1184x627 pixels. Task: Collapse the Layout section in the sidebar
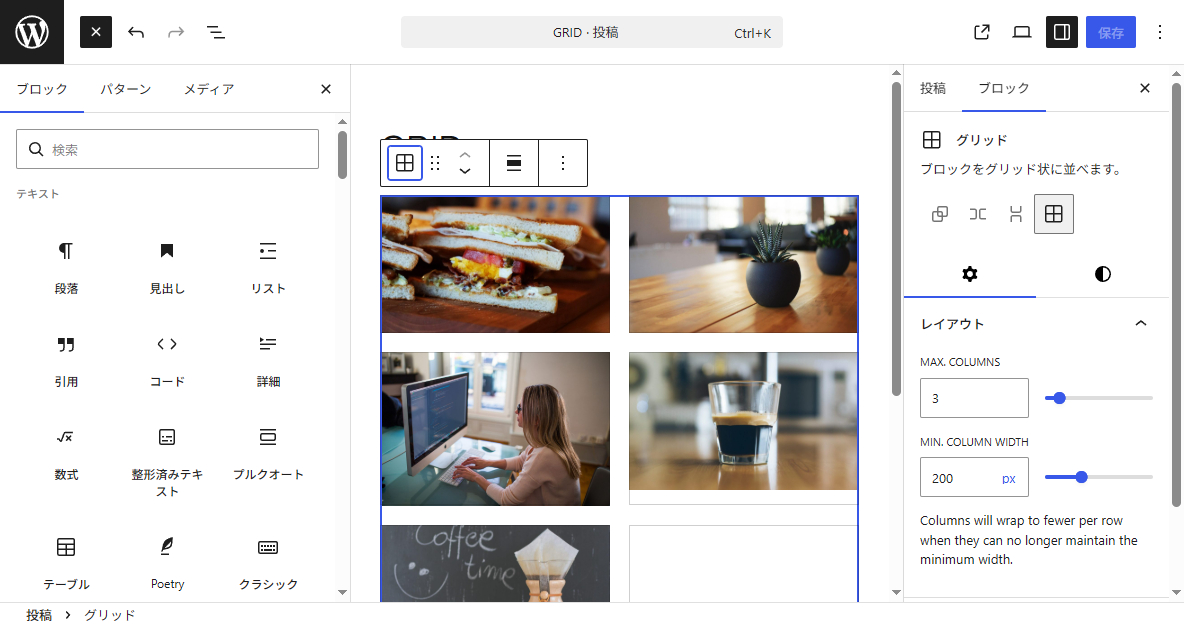(x=1141, y=323)
